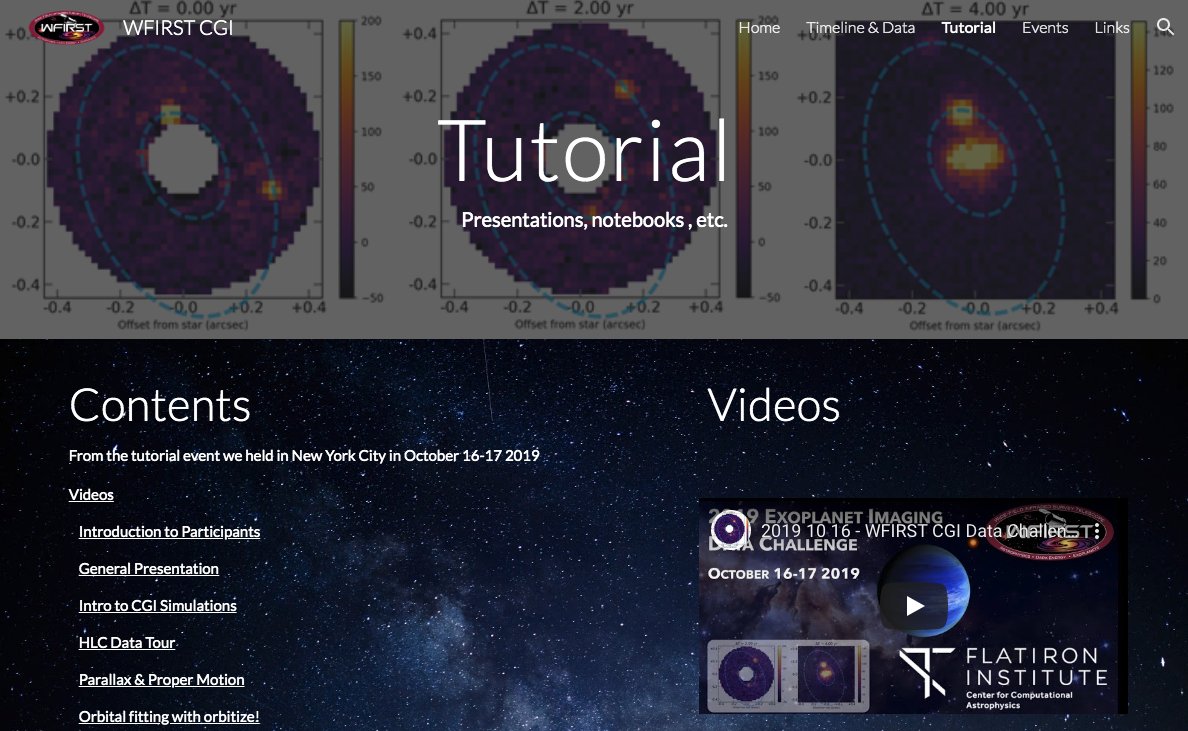Click the New York City tutorial event description

[x=304, y=455]
